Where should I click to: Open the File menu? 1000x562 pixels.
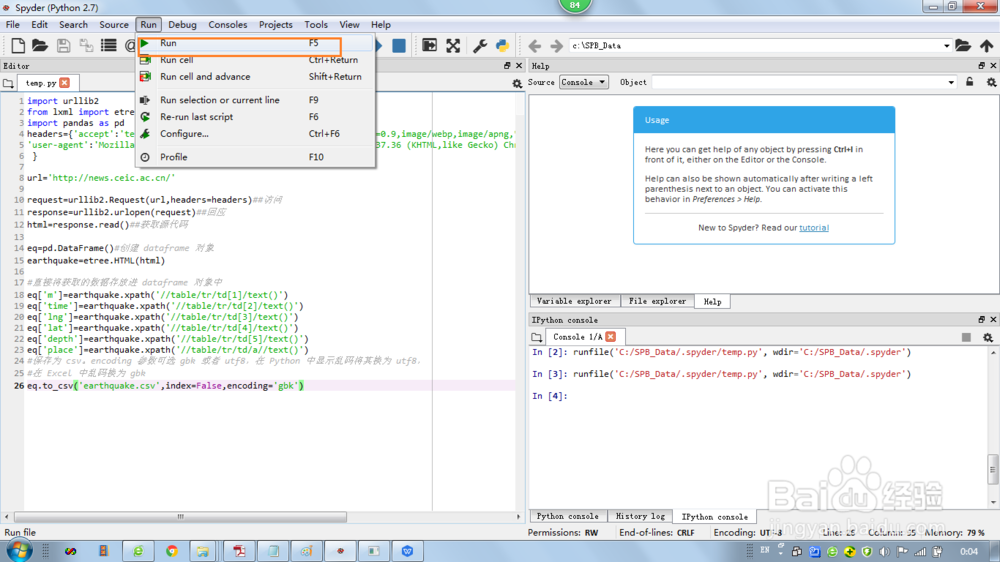coord(13,24)
